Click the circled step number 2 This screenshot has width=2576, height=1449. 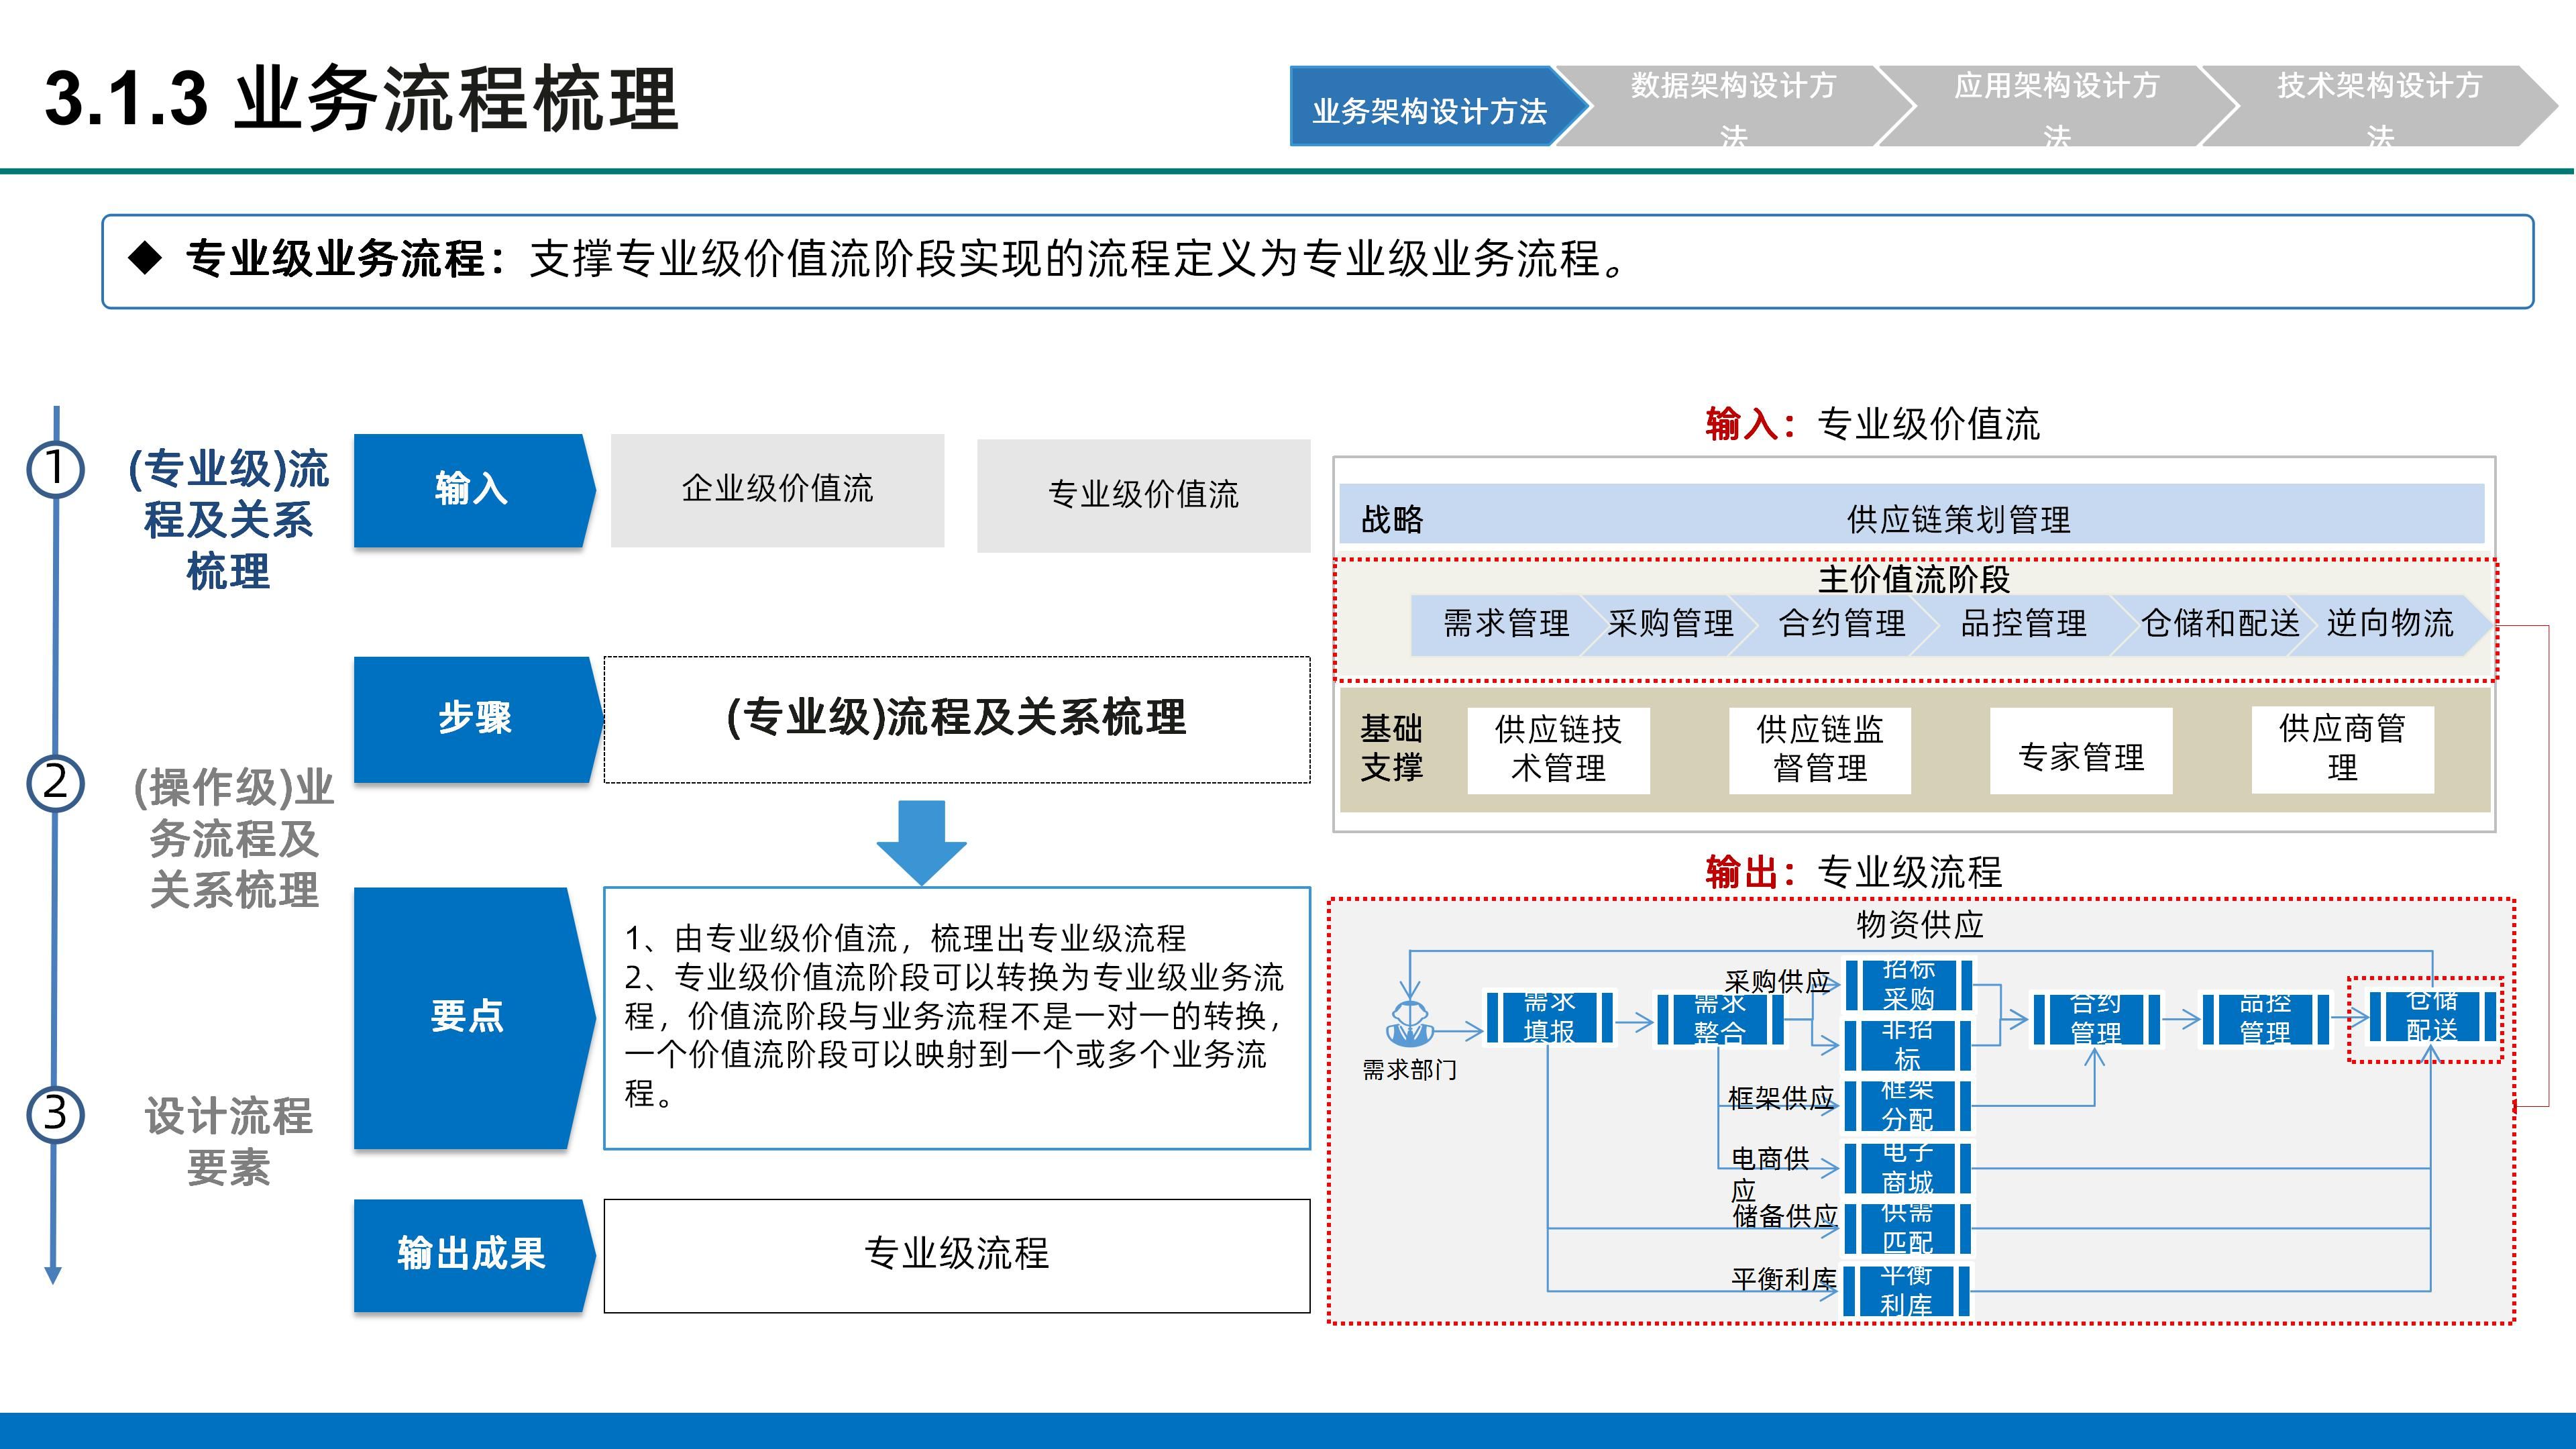click(x=55, y=783)
